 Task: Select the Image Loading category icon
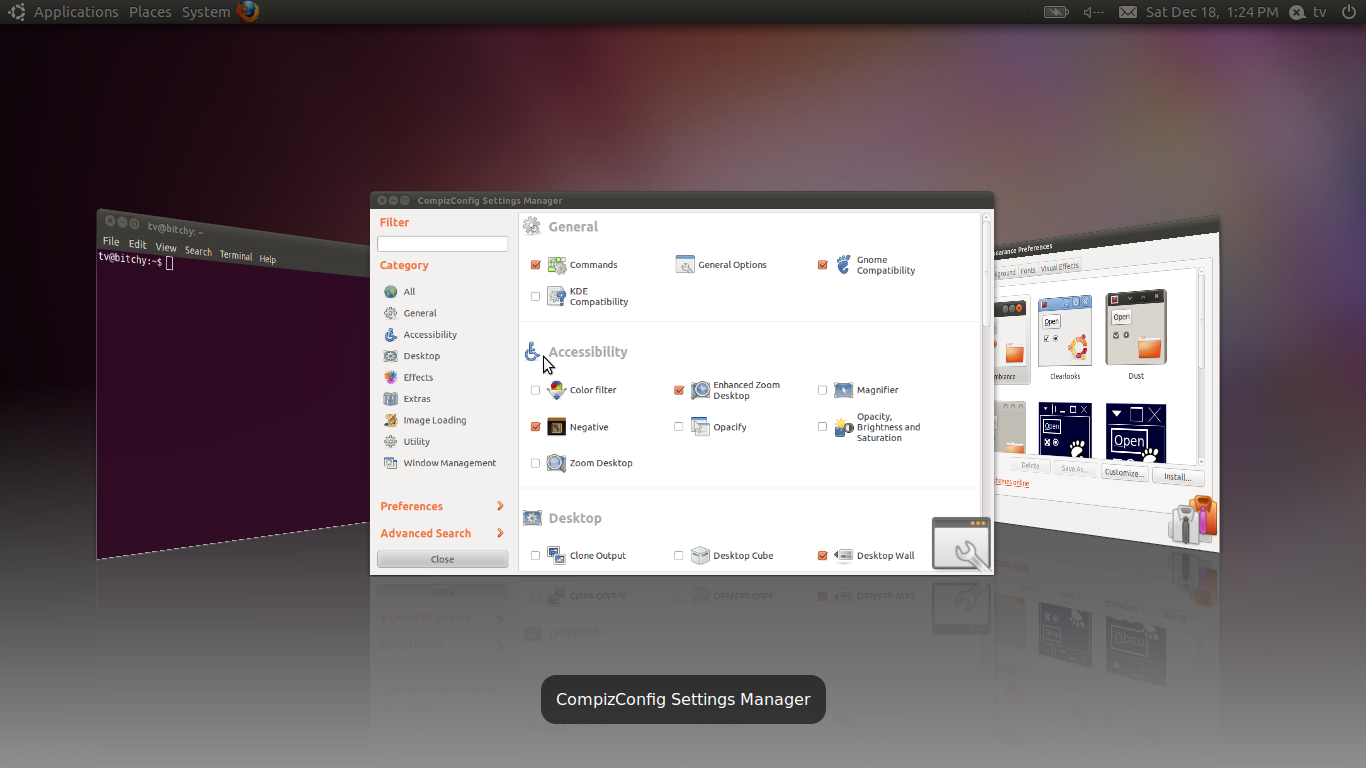point(390,420)
